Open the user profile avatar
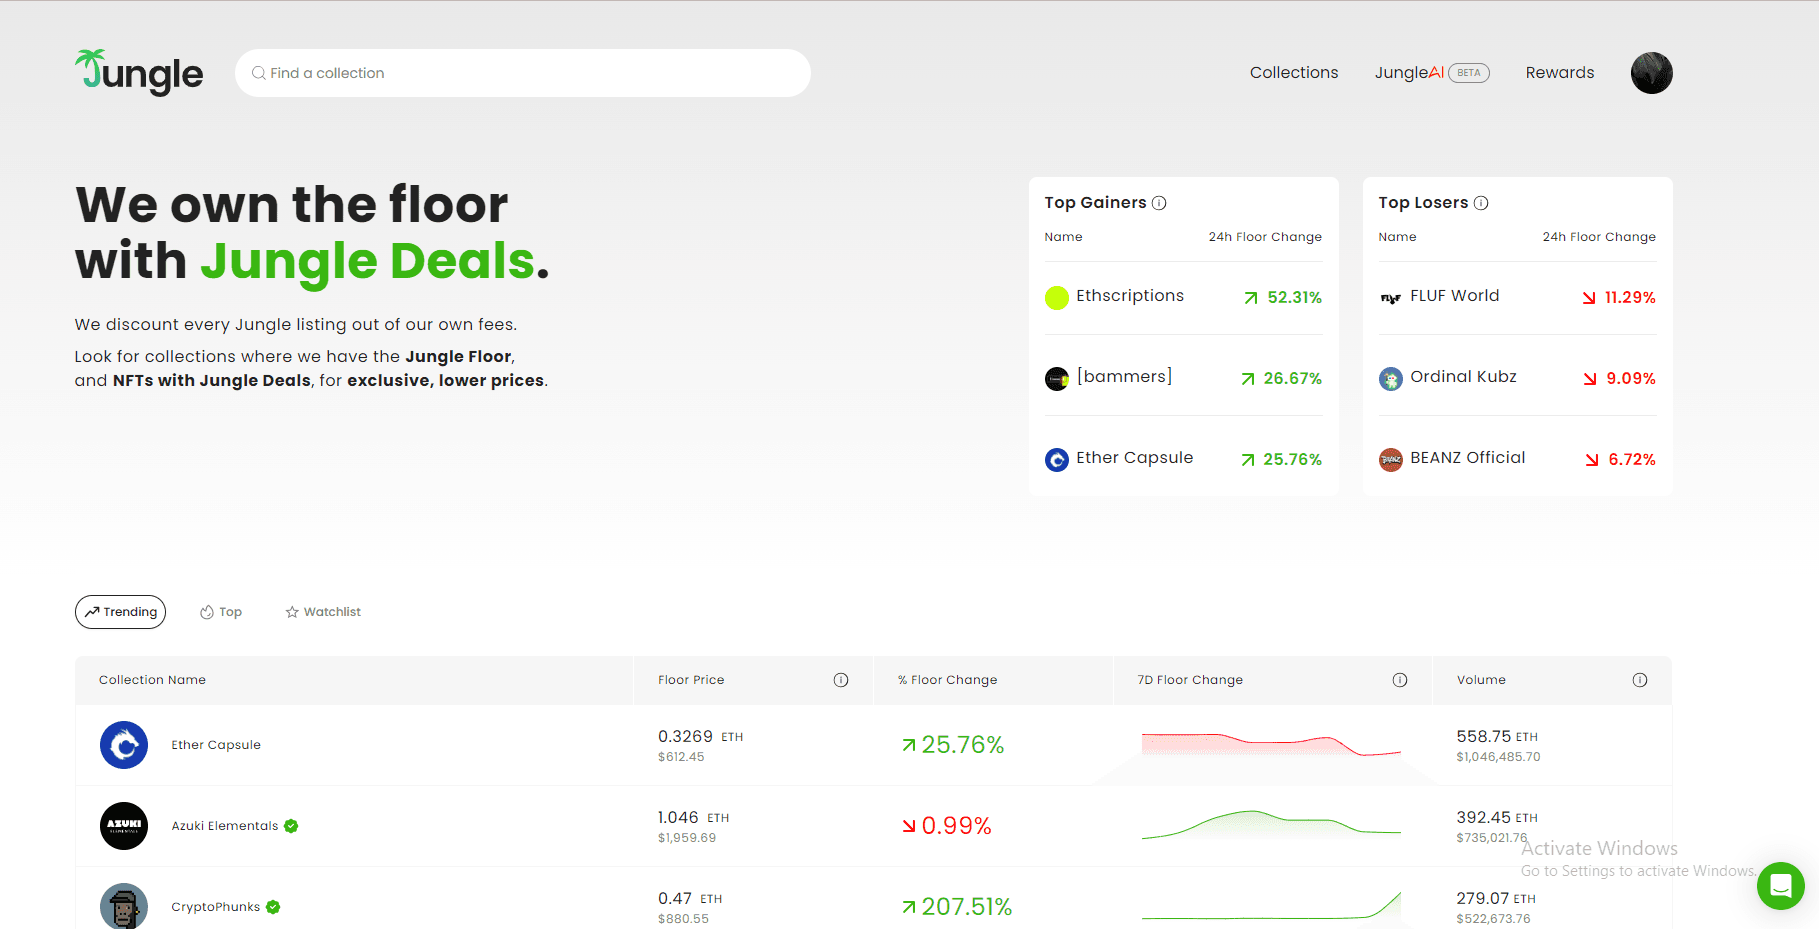Image resolution: width=1819 pixels, height=929 pixels. pyautogui.click(x=1651, y=73)
